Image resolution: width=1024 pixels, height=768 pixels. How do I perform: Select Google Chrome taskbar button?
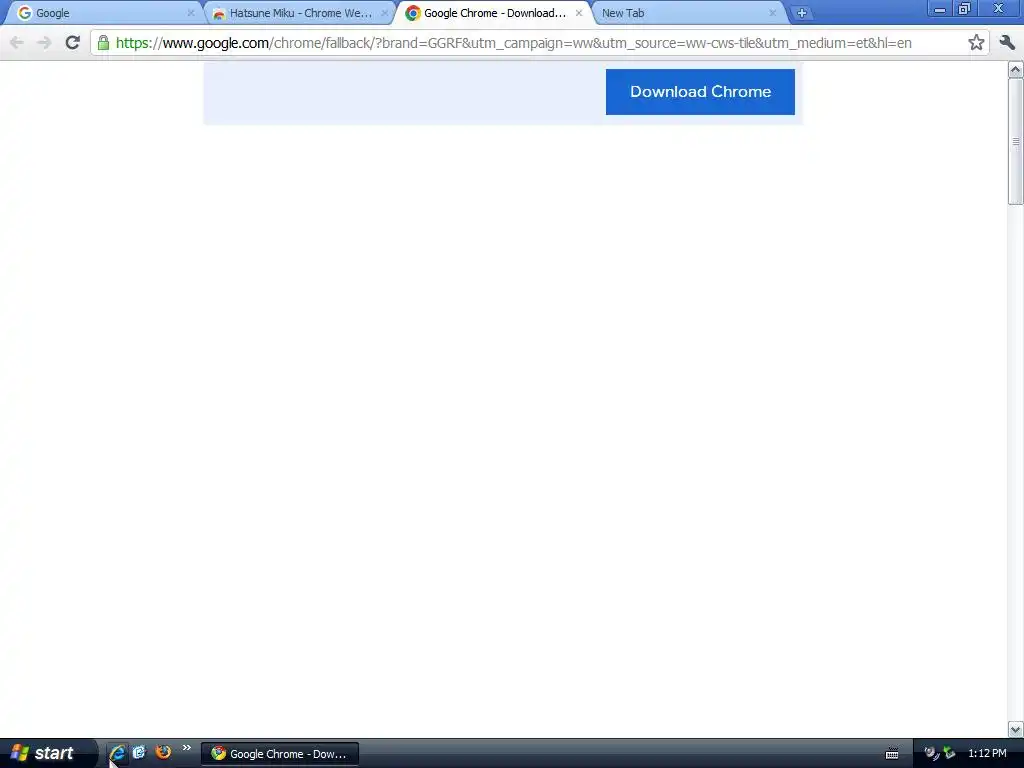[280, 754]
